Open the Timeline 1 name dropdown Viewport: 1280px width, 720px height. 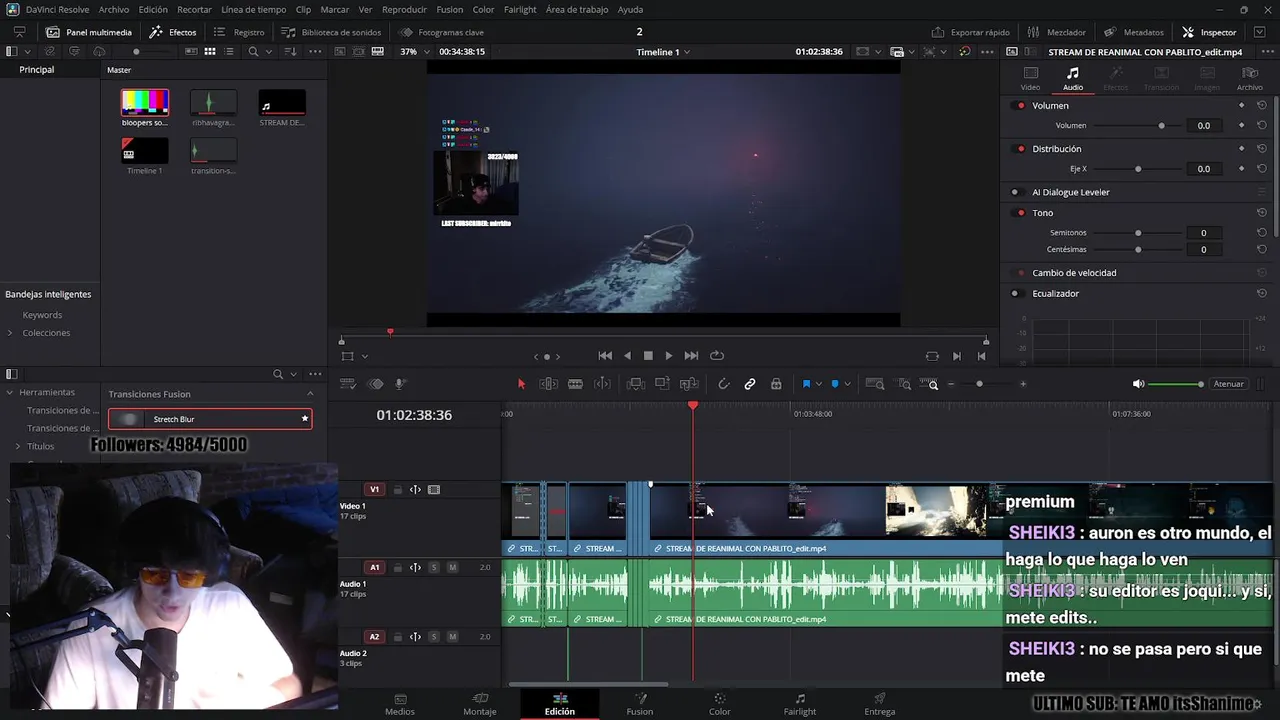(663, 52)
